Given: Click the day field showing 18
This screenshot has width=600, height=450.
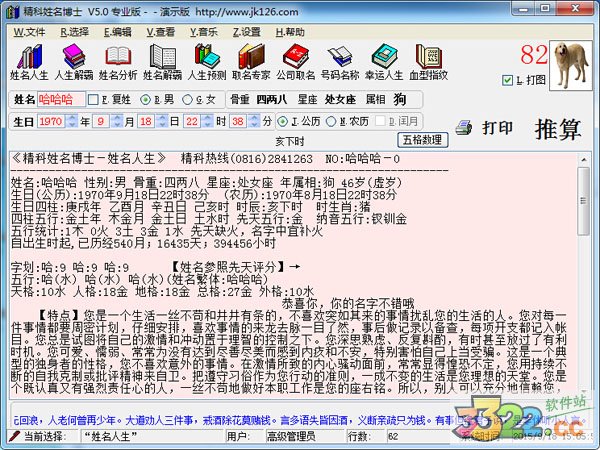Looking at the screenshot, I should pos(148,121).
